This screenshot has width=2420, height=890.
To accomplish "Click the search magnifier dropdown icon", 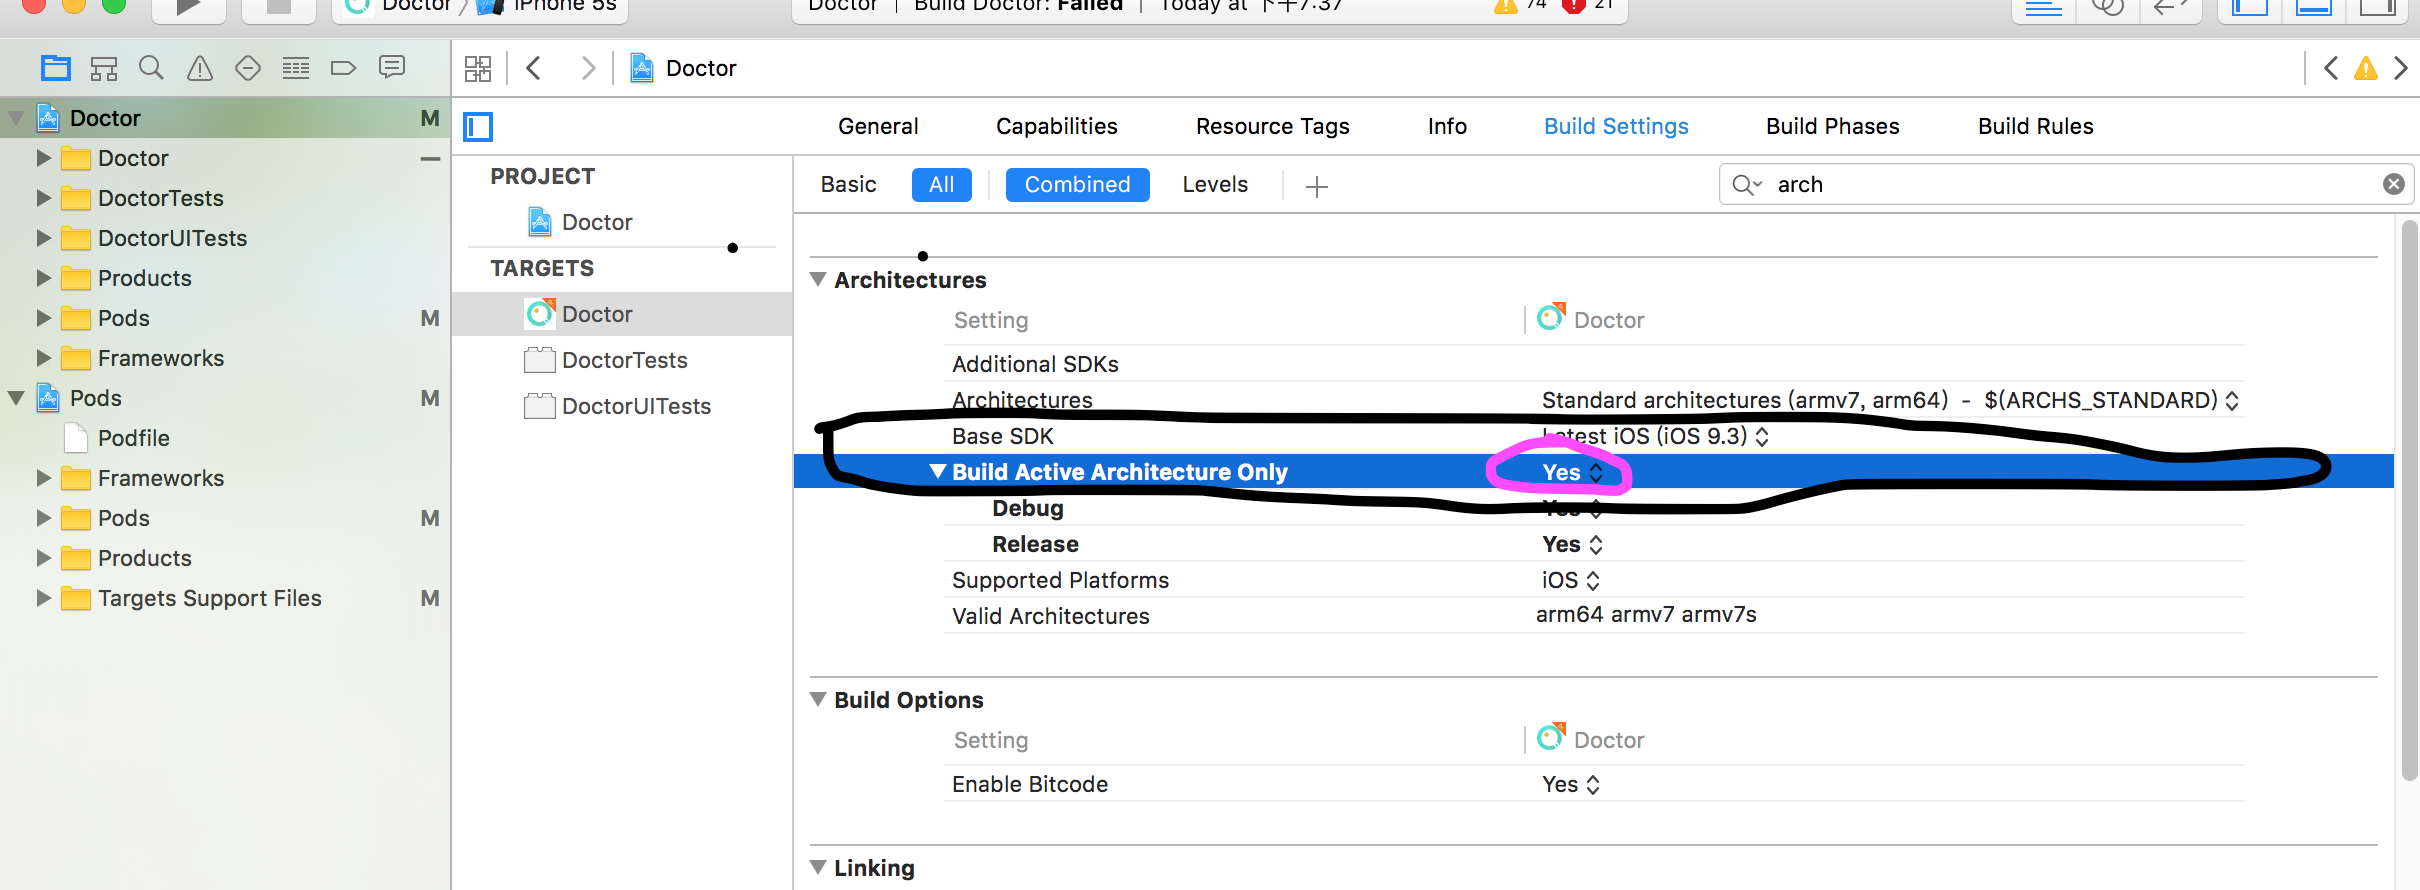I will (1747, 185).
